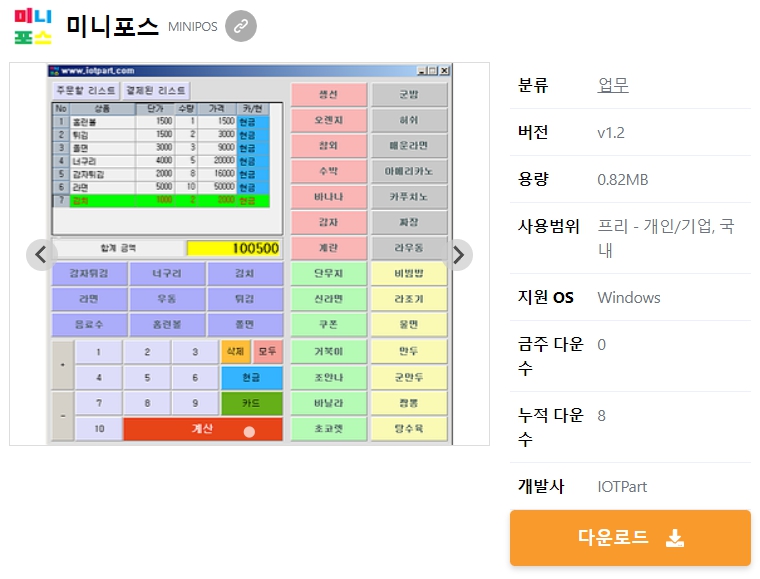This screenshot has width=760, height=579.
Task: Click the orange 다운로드 button
Action: point(630,537)
